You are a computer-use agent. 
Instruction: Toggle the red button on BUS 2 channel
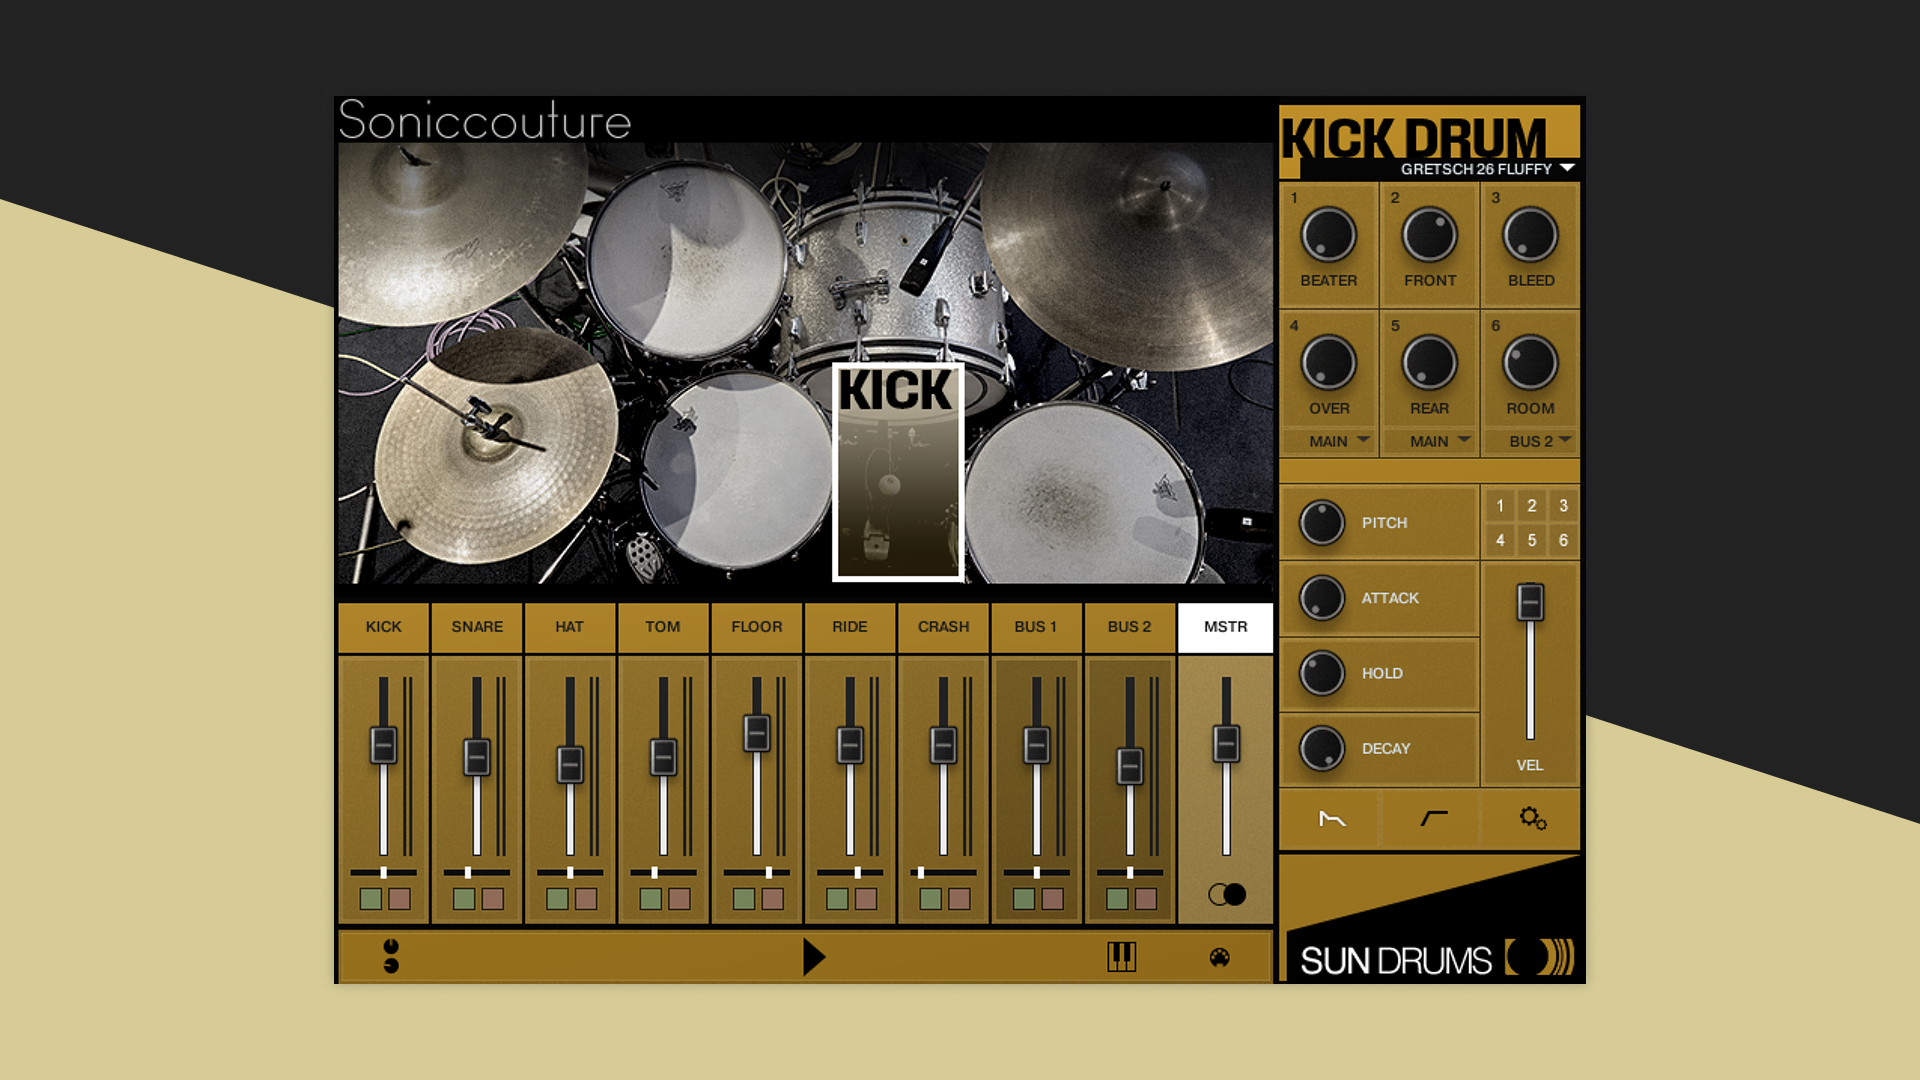(x=1146, y=899)
